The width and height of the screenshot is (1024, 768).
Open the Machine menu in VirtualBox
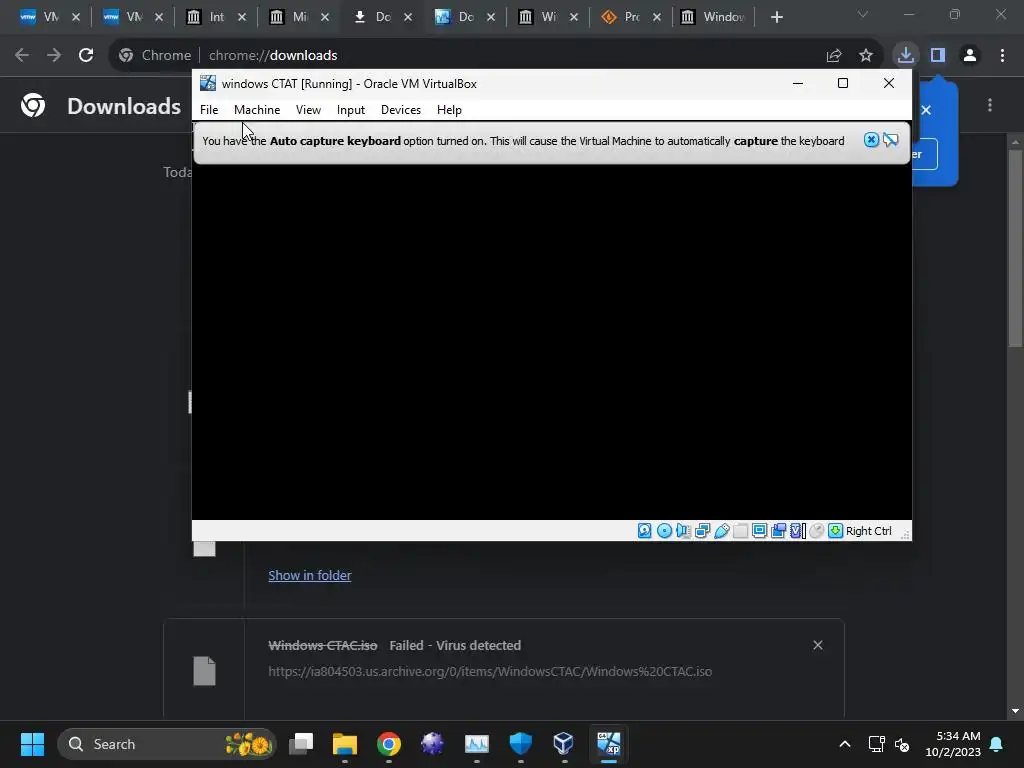tap(257, 110)
